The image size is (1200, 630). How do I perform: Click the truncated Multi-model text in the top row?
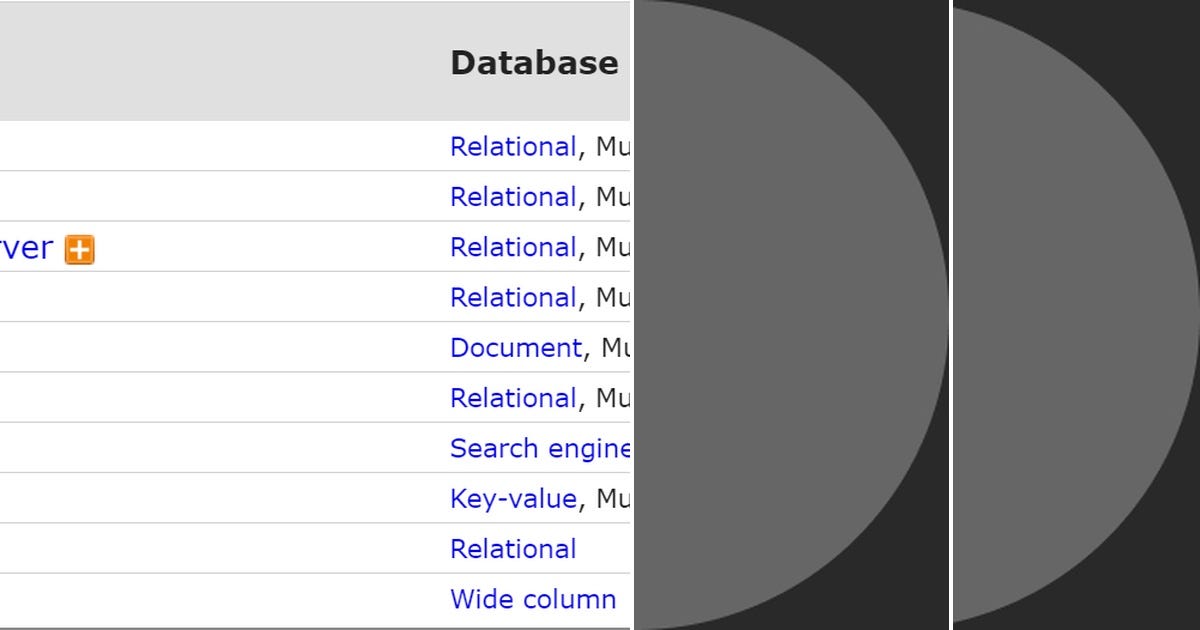pyautogui.click(x=615, y=146)
